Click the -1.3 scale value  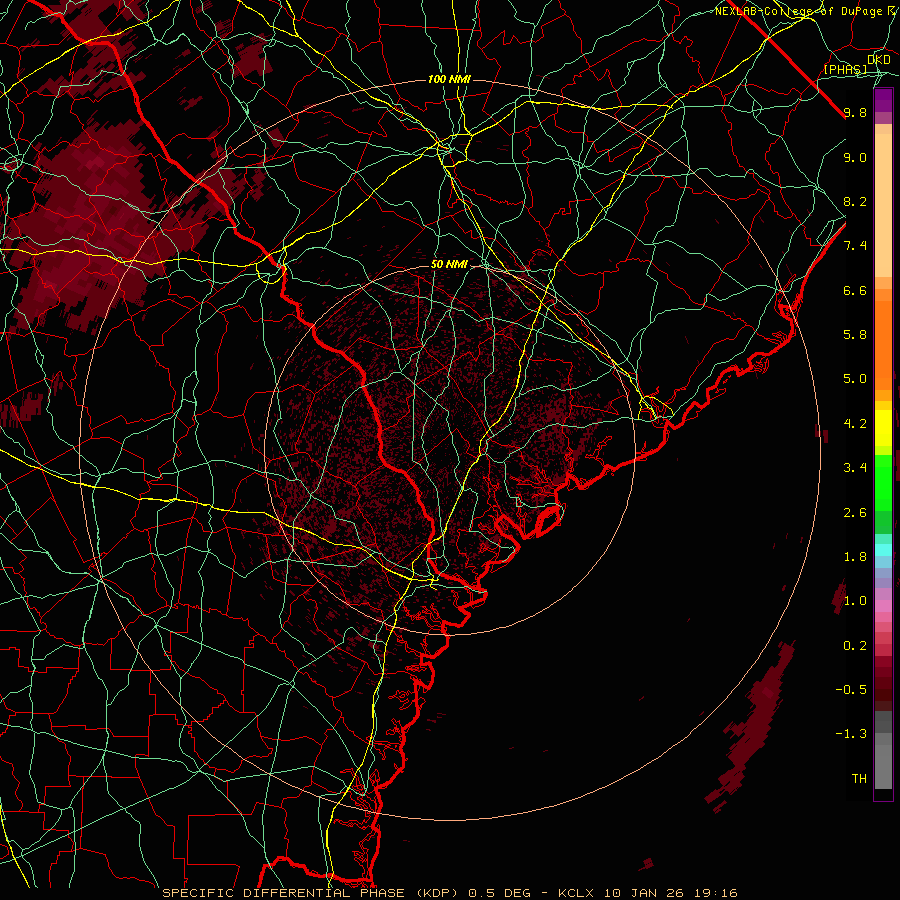pos(851,734)
